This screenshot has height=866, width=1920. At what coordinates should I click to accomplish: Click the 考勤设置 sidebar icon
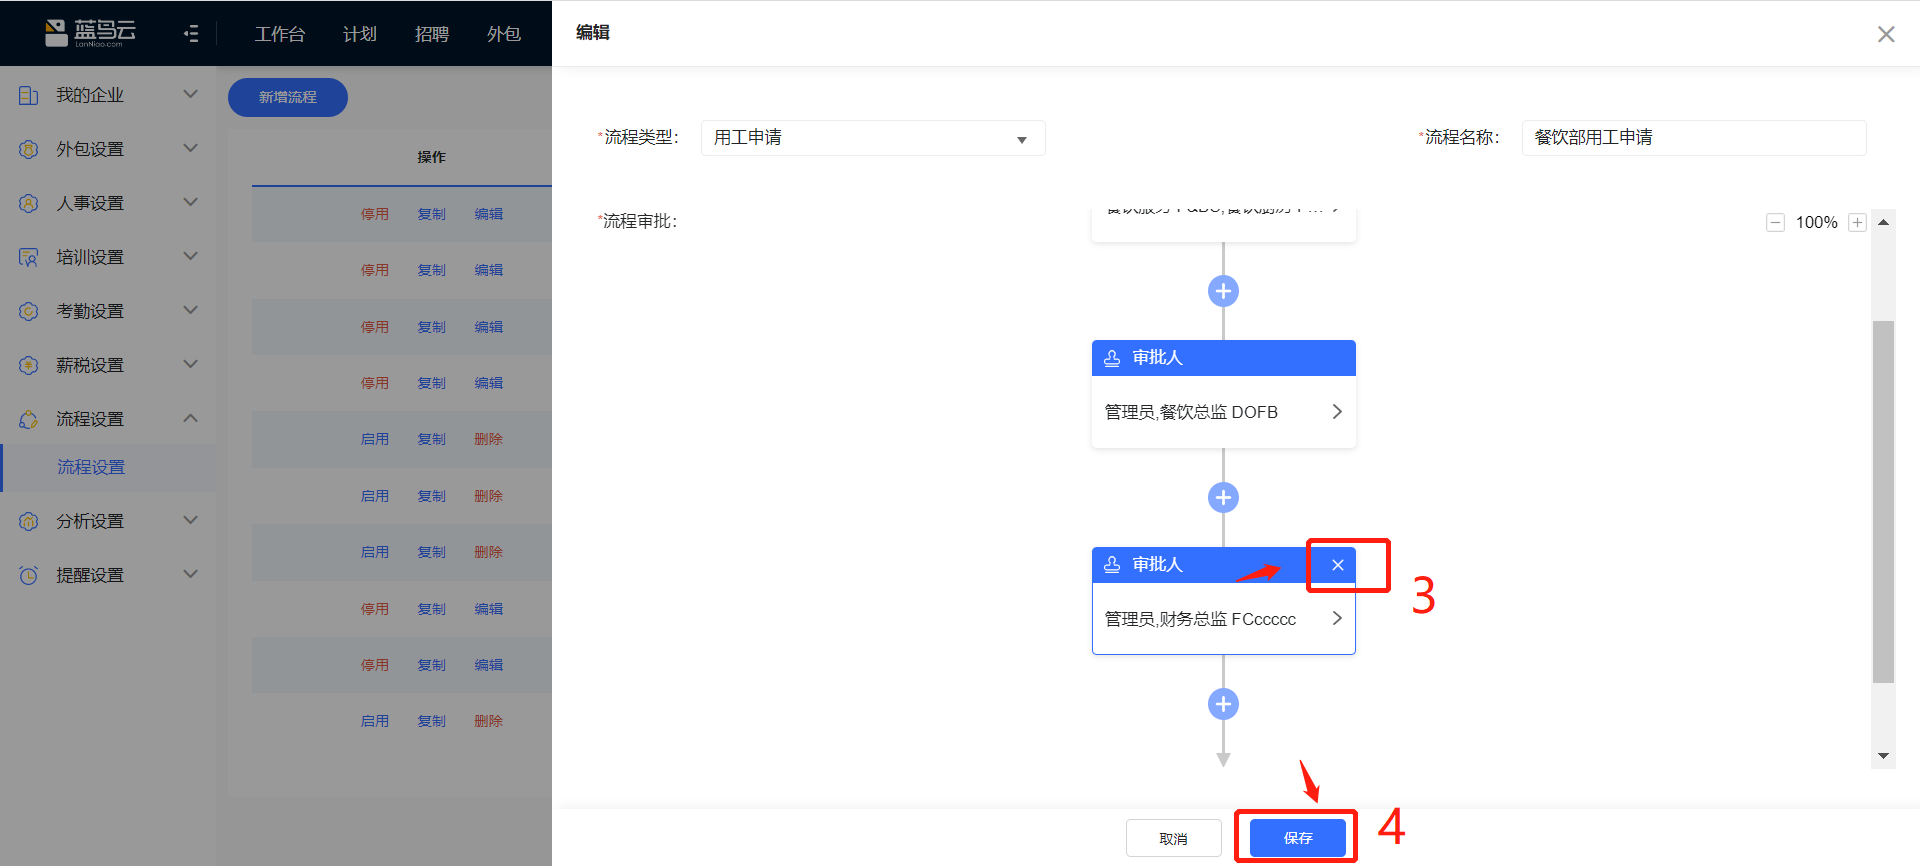coord(29,311)
